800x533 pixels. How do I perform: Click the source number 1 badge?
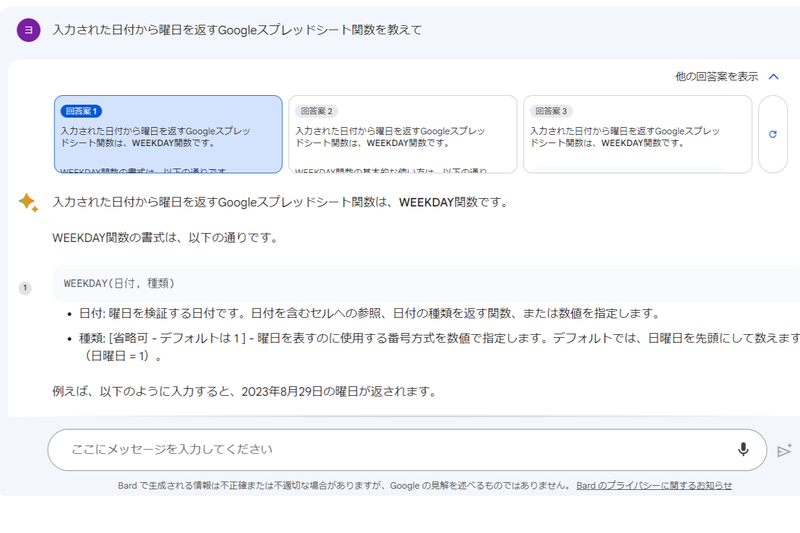click(25, 288)
